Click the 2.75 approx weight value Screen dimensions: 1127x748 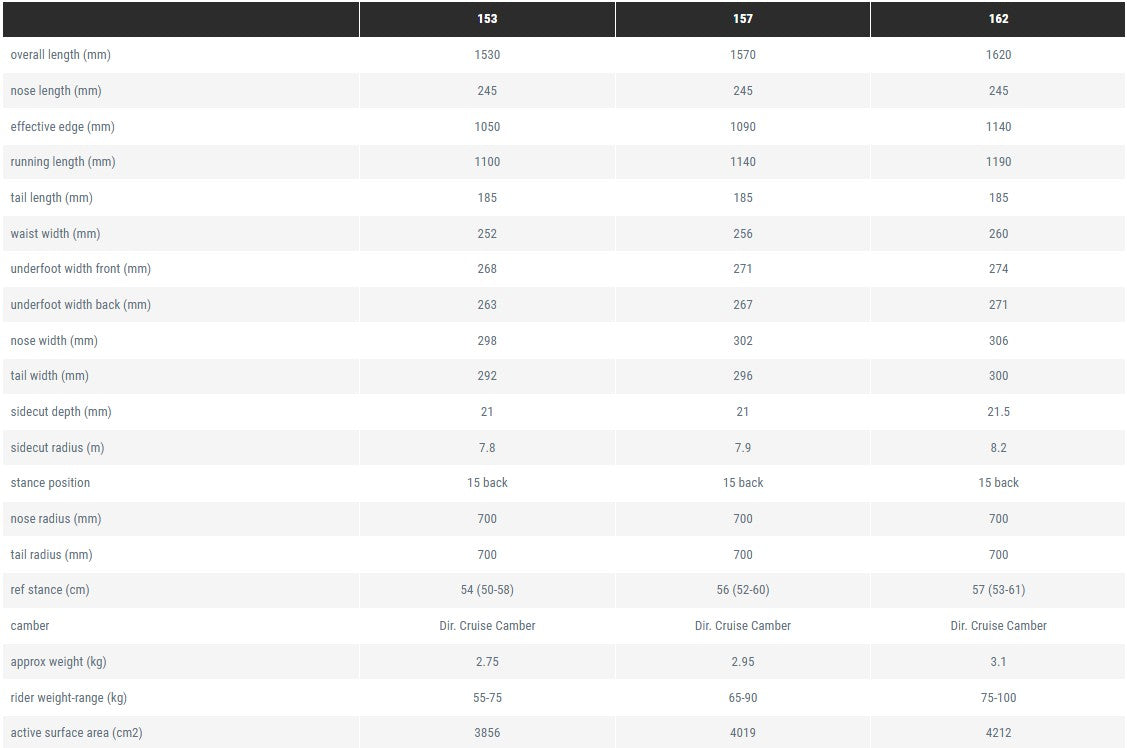tap(487, 662)
